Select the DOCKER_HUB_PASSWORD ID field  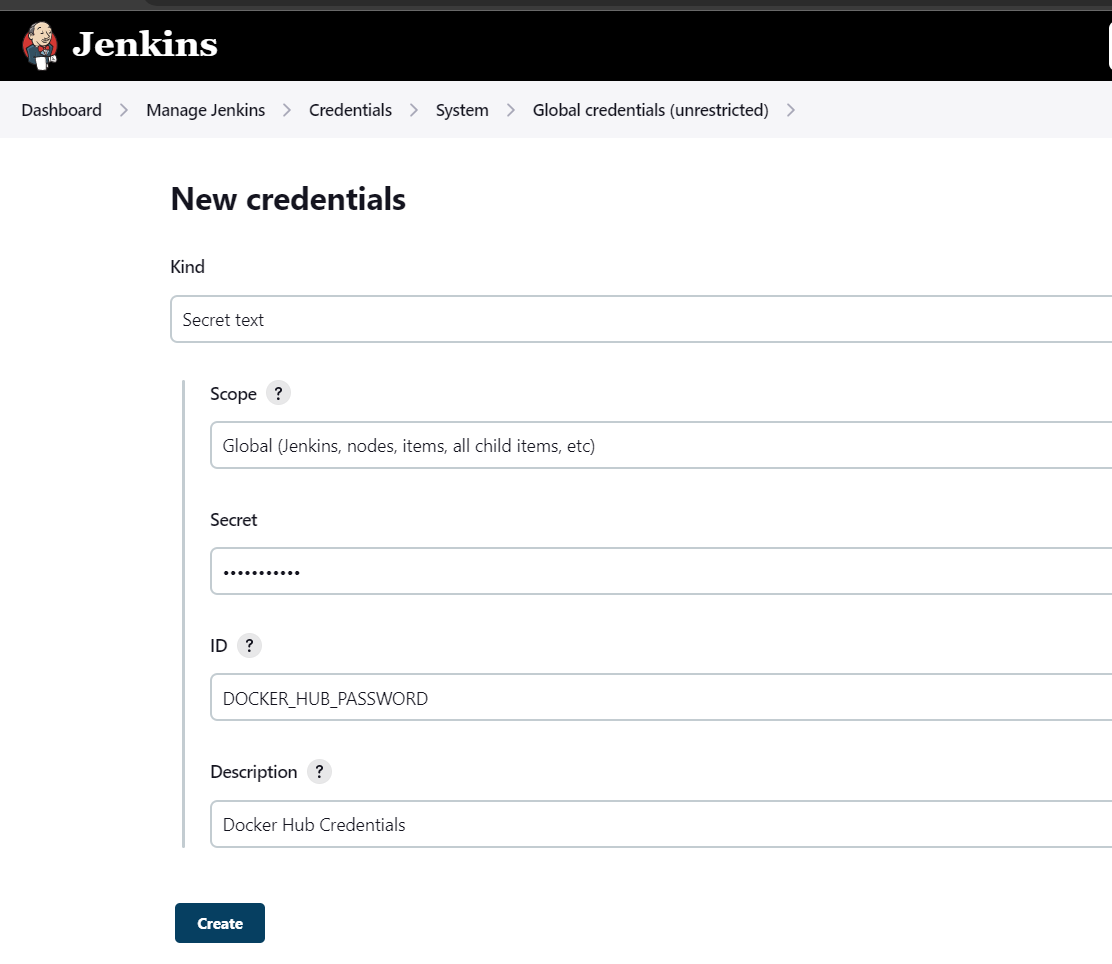click(660, 697)
